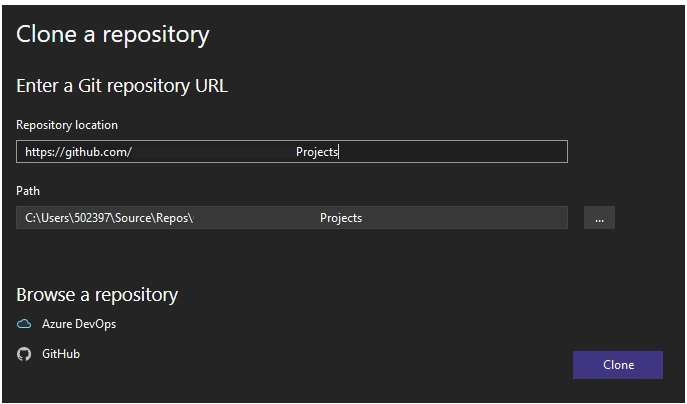This screenshot has width=687, height=404.
Task: Click the word Projects in Path field
Action: [341, 218]
